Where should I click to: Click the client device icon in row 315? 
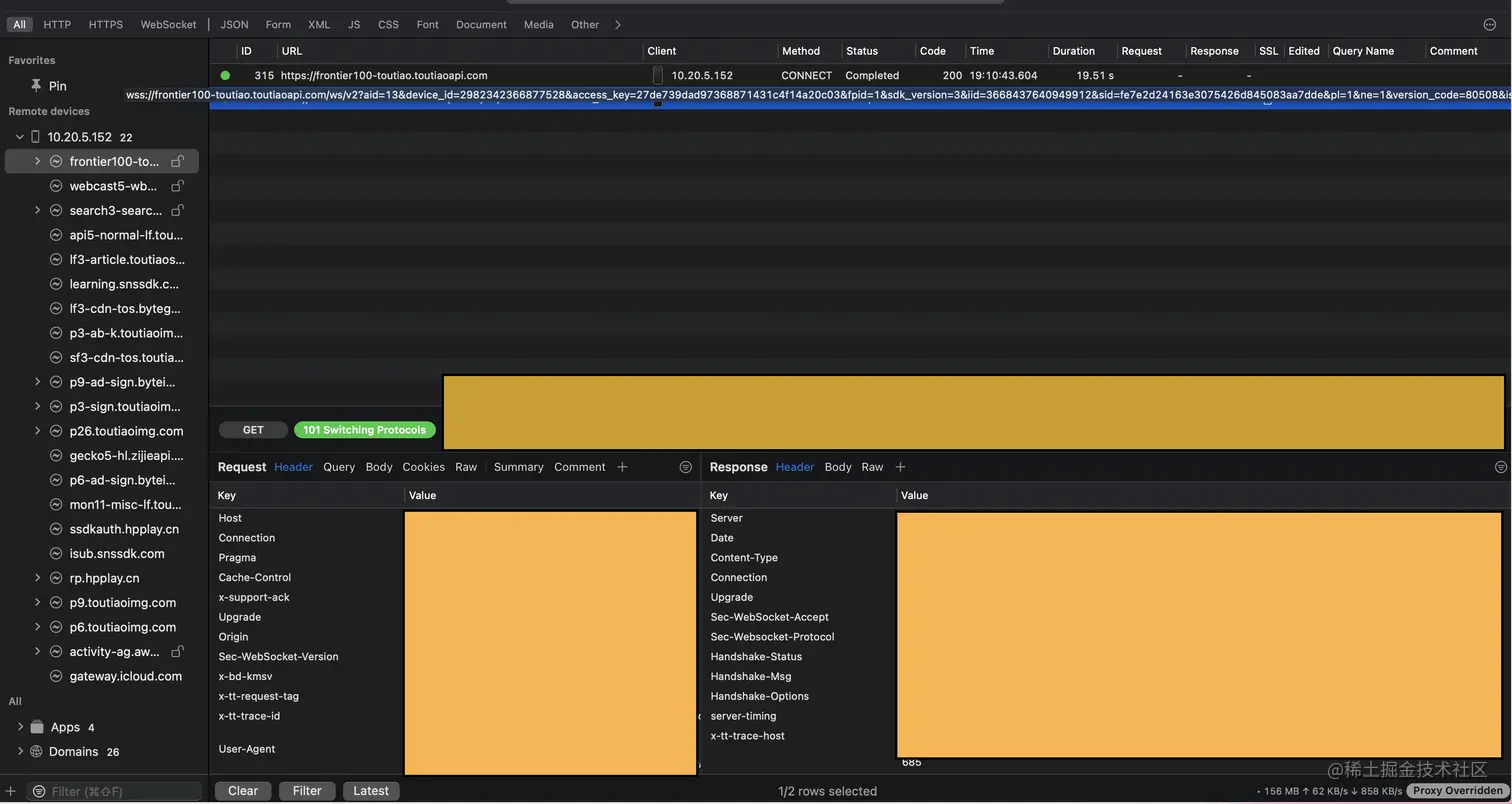(x=658, y=75)
